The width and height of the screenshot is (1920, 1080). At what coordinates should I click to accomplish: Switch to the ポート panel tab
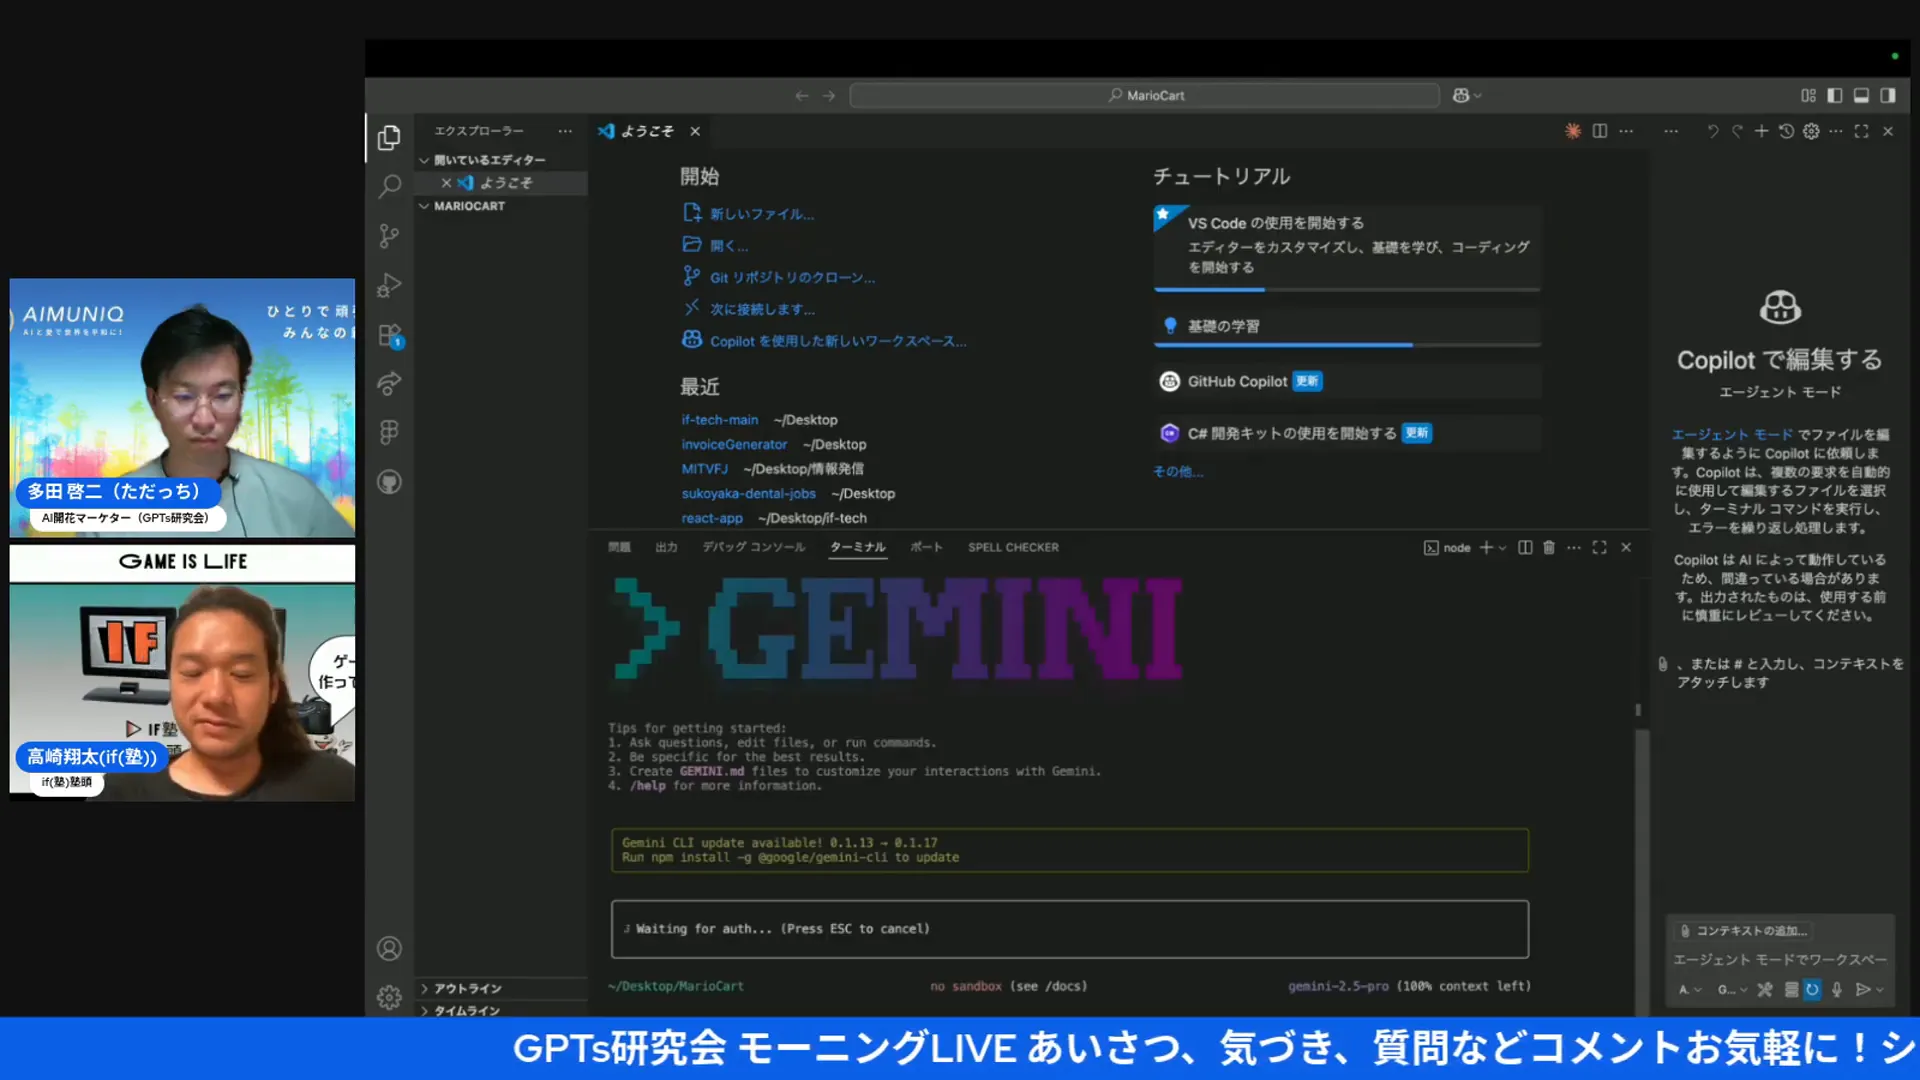(926, 547)
